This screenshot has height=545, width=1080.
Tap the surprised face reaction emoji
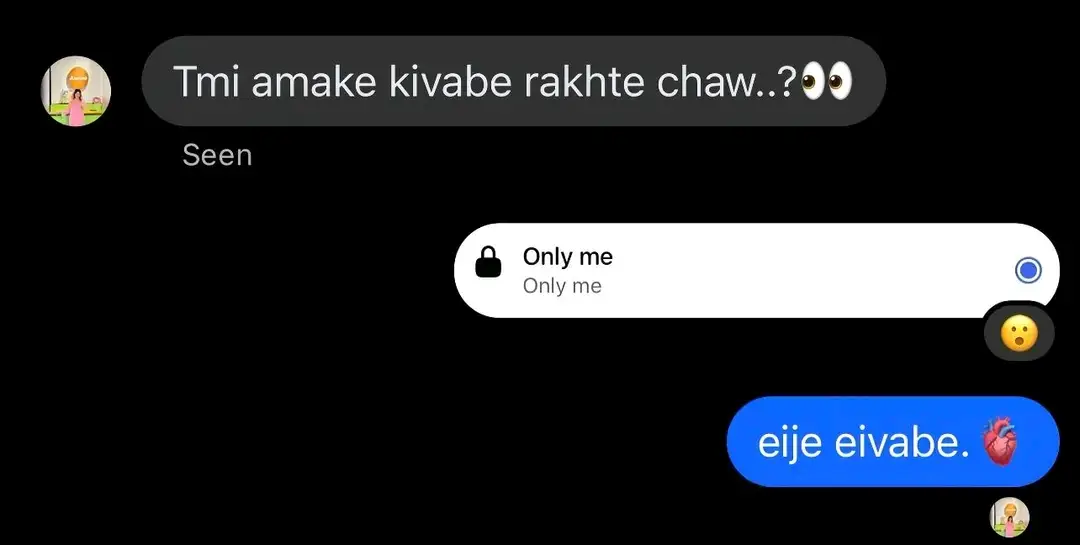coord(1019,334)
